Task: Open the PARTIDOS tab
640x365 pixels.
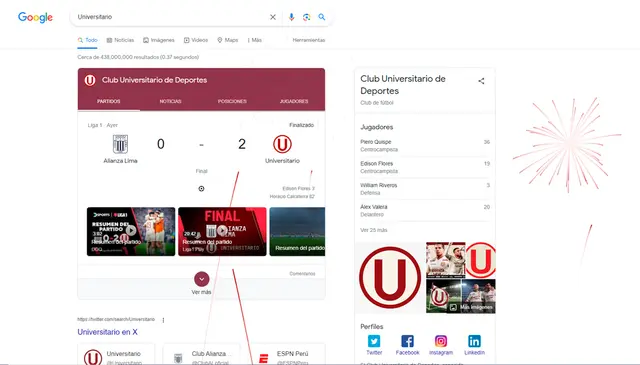Action: click(109, 101)
